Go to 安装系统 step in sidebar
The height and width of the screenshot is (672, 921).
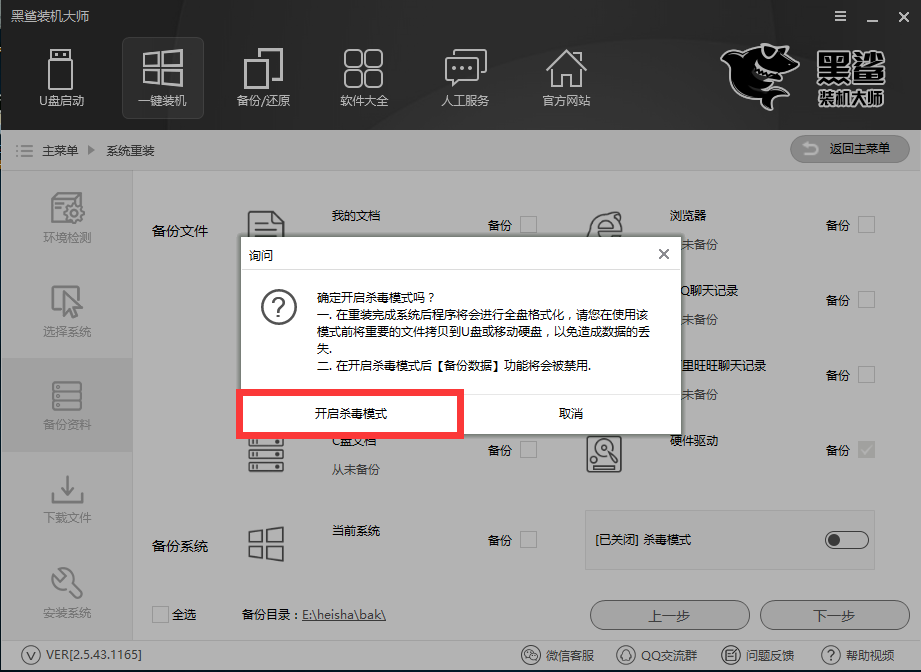[67, 593]
